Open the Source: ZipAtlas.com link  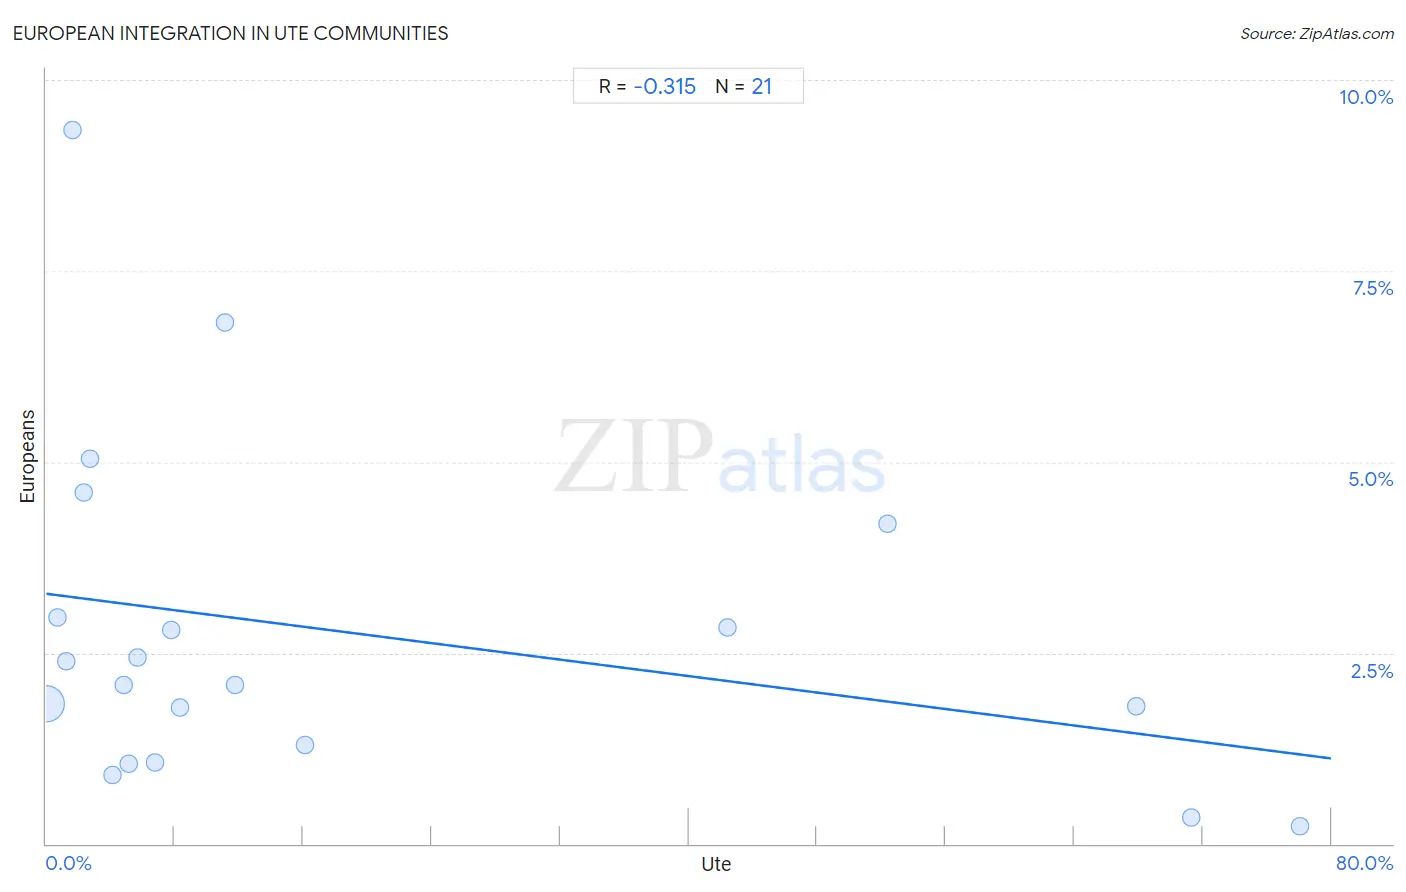click(x=1317, y=33)
